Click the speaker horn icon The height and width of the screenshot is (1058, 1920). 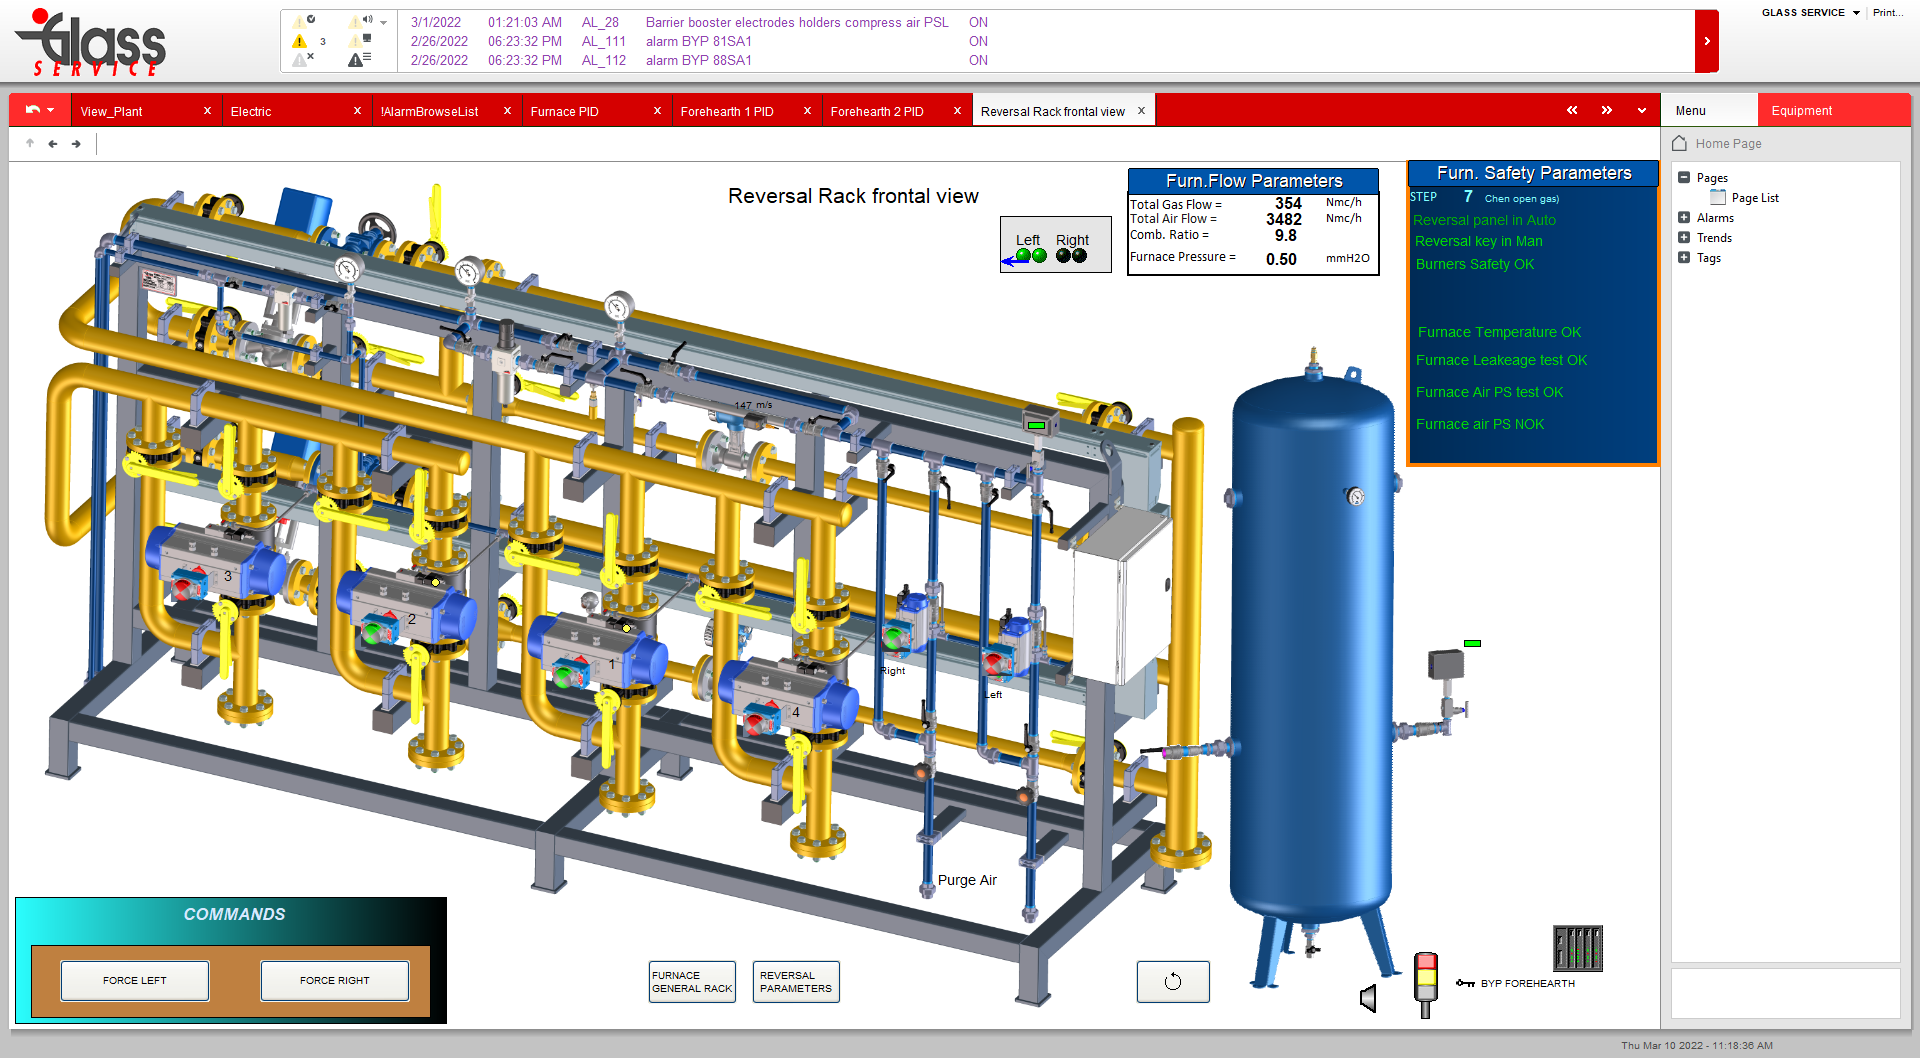click(1368, 997)
